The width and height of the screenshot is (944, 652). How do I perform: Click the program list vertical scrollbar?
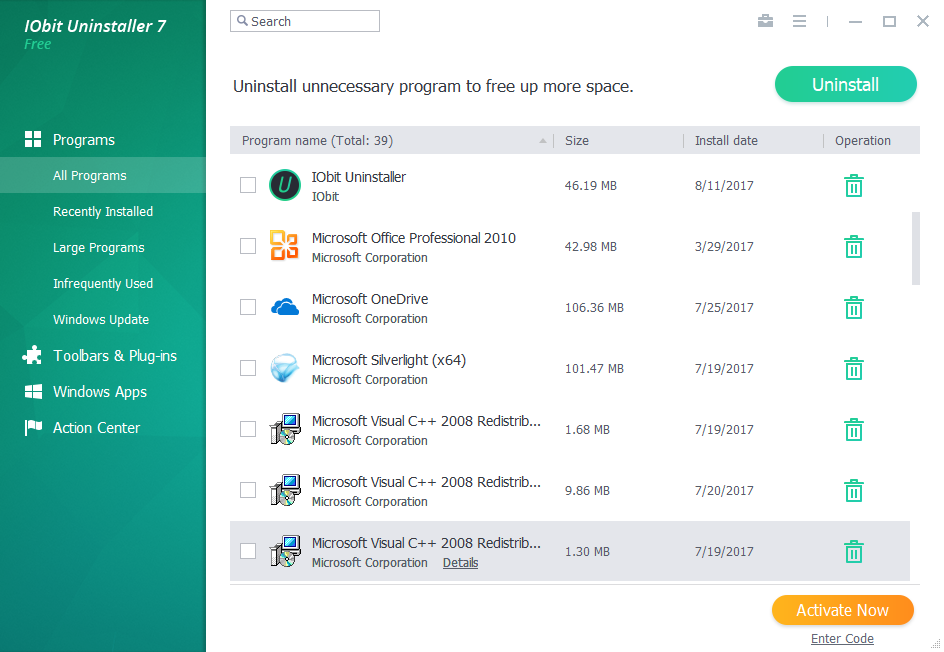pos(916,248)
